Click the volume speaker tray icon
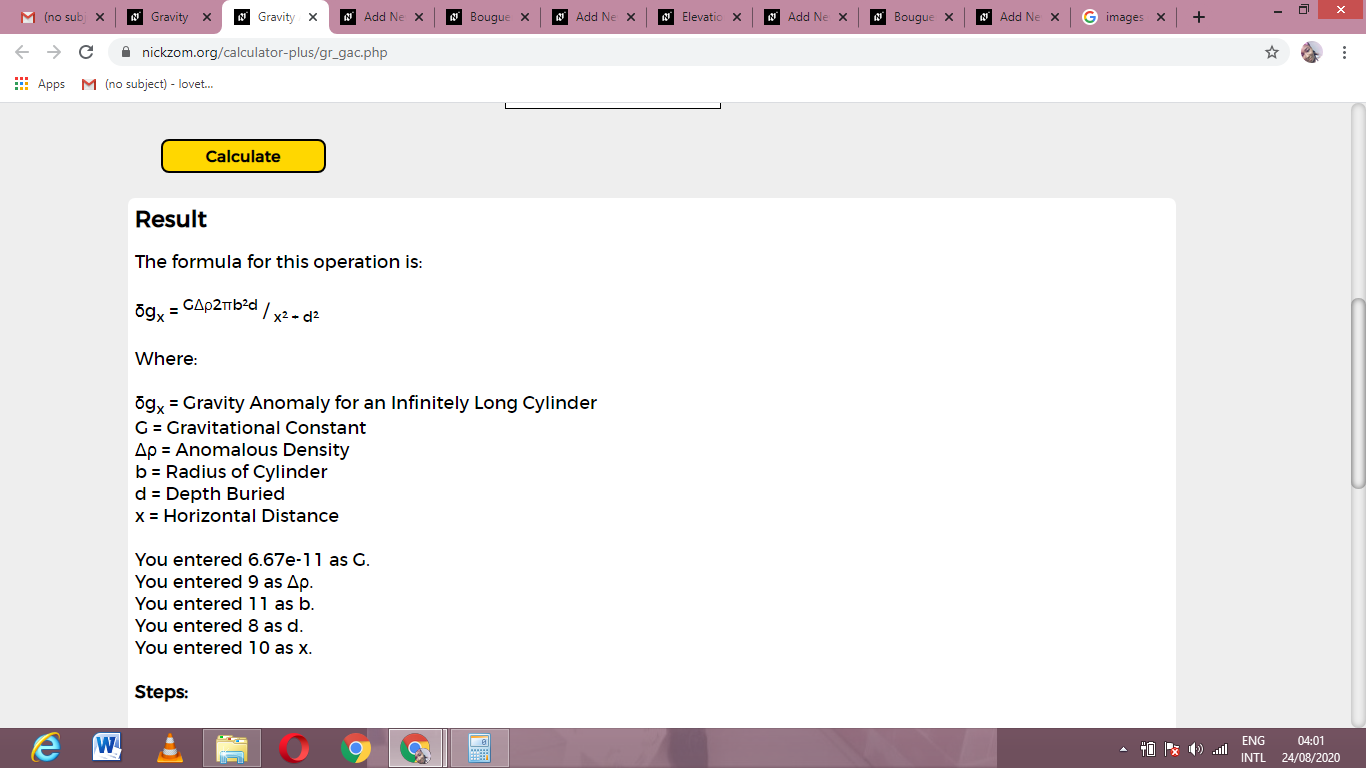 pyautogui.click(x=1195, y=749)
